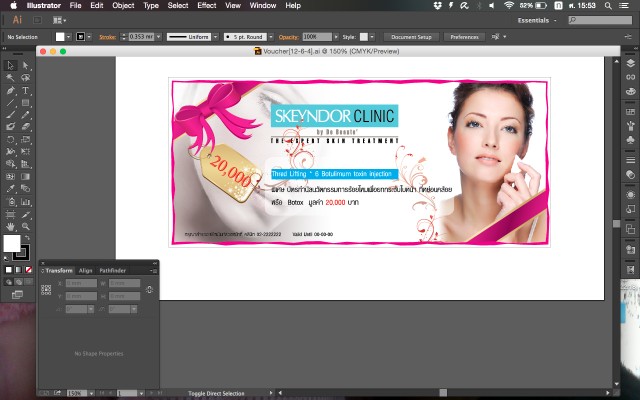Select the Type tool
This screenshot has height=400, width=640.
tap(26, 90)
